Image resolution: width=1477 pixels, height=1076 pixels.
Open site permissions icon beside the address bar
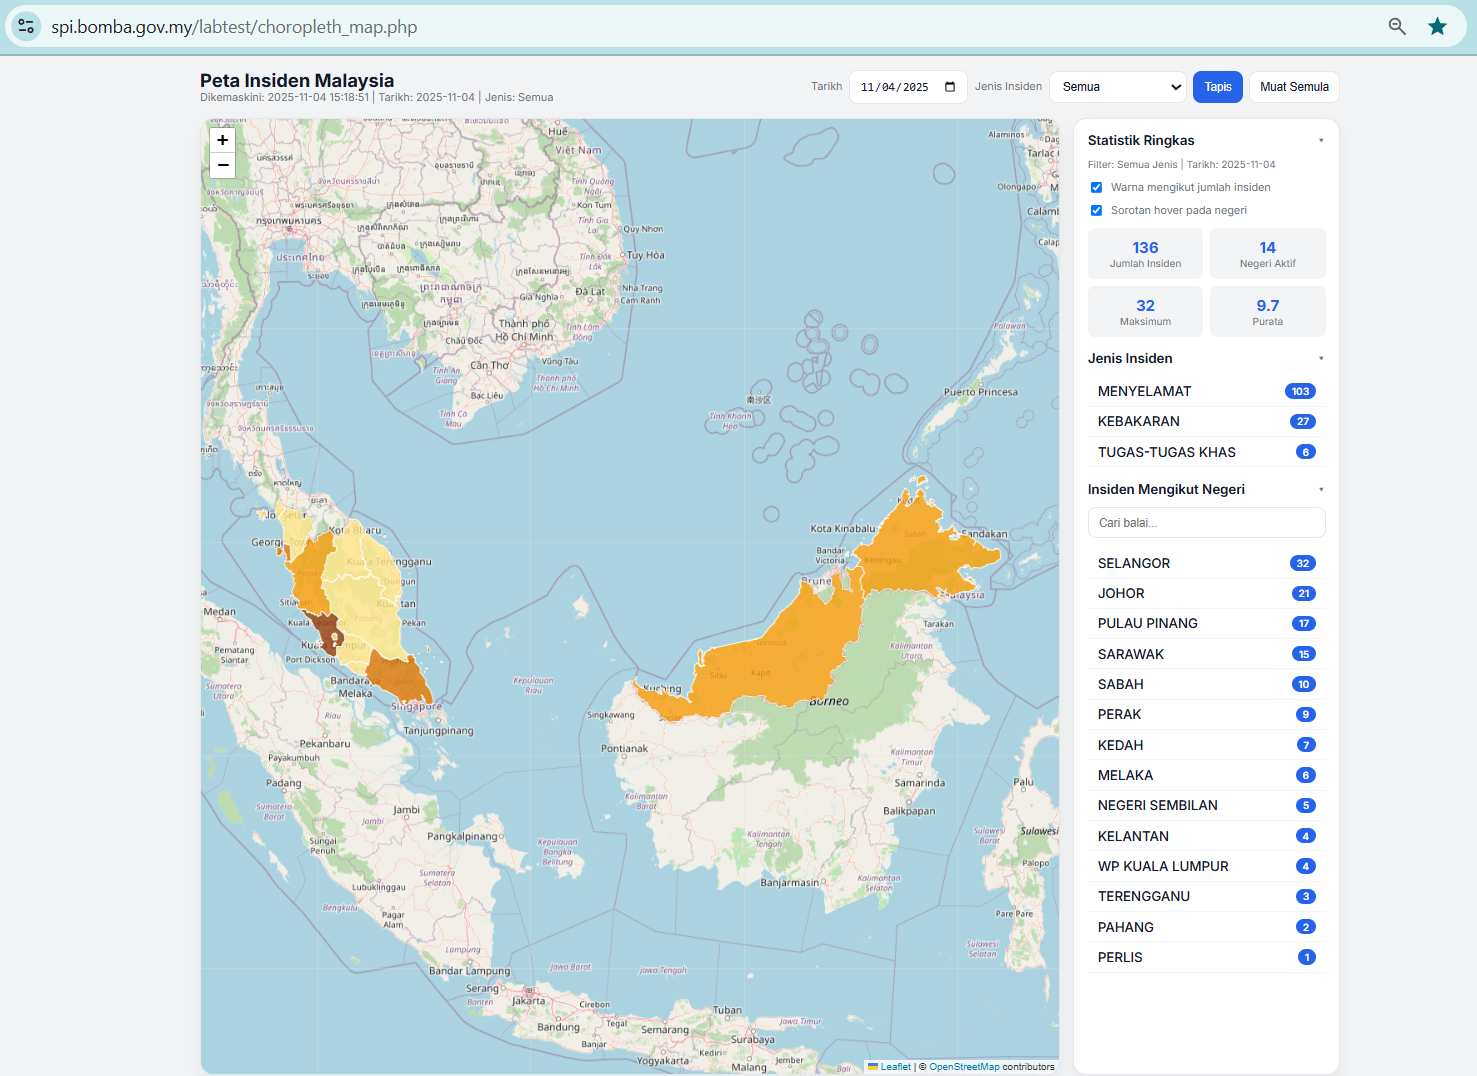(26, 26)
